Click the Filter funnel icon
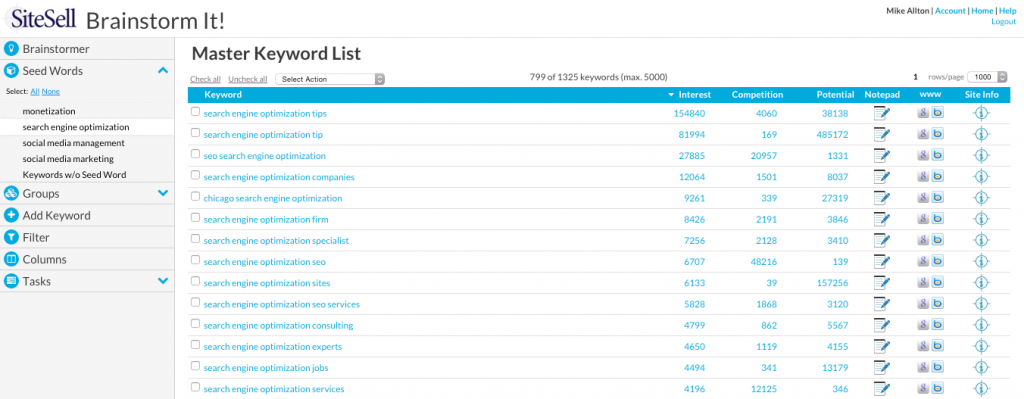 point(10,238)
